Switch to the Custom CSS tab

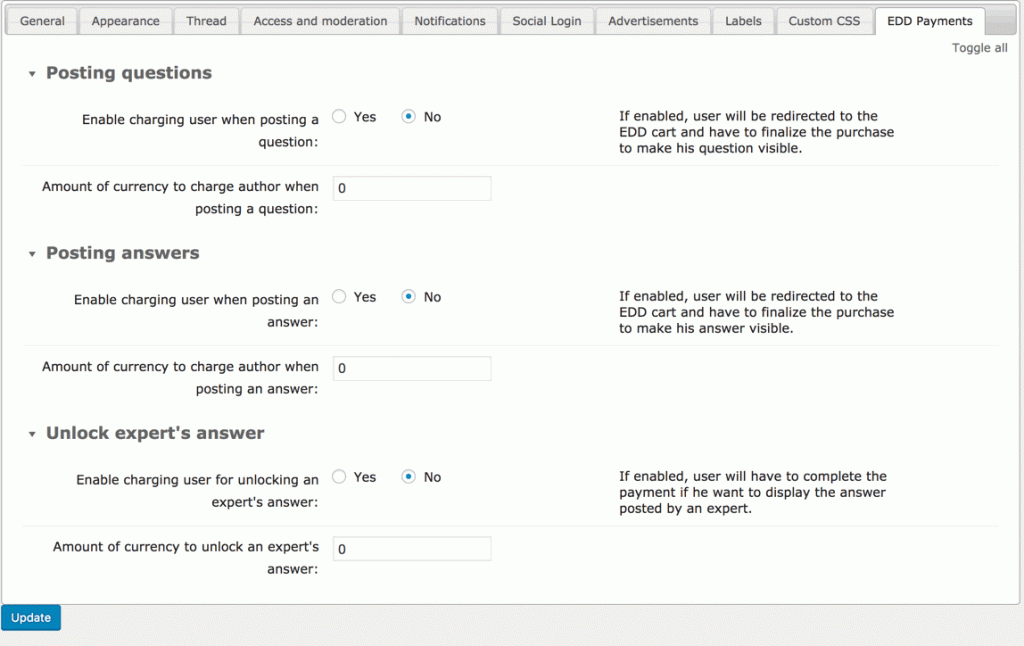(824, 20)
